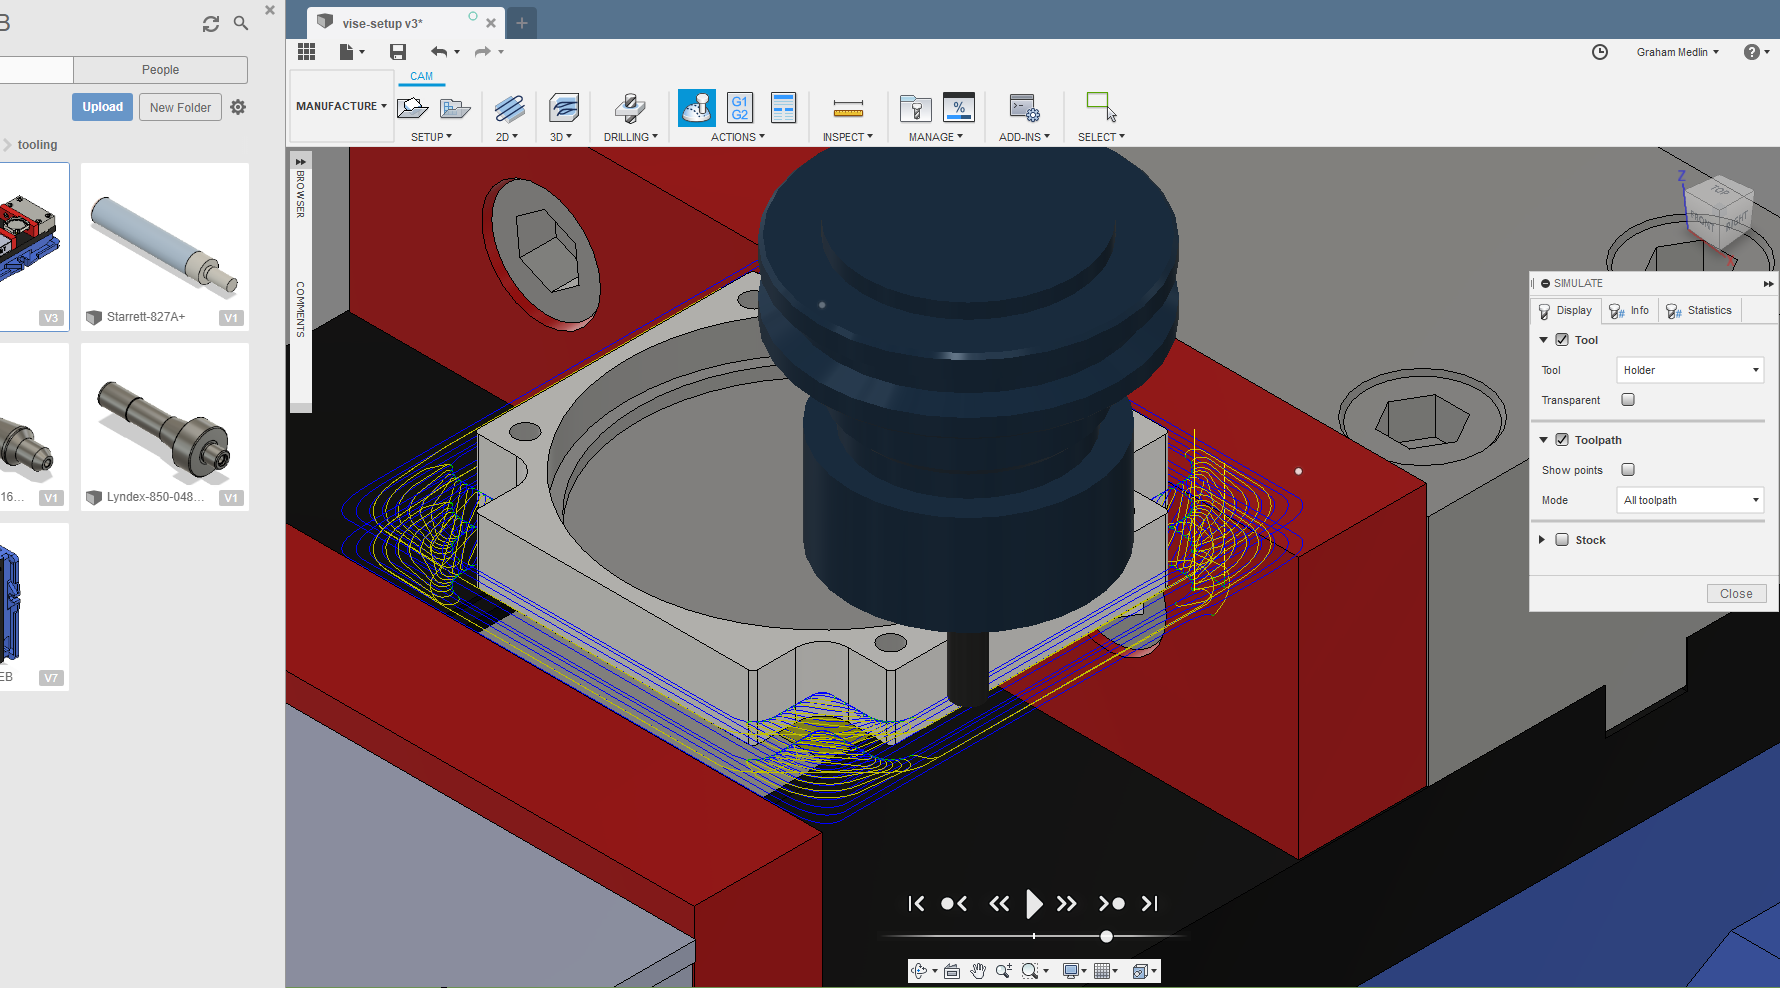This screenshot has height=988, width=1780.
Task: Open the Tool Library icon
Action: (x=915, y=108)
